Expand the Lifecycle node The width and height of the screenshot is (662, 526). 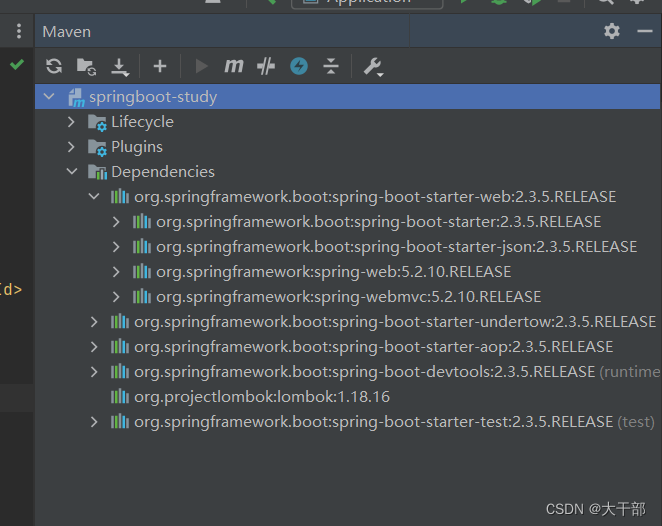pyautogui.click(x=71, y=122)
